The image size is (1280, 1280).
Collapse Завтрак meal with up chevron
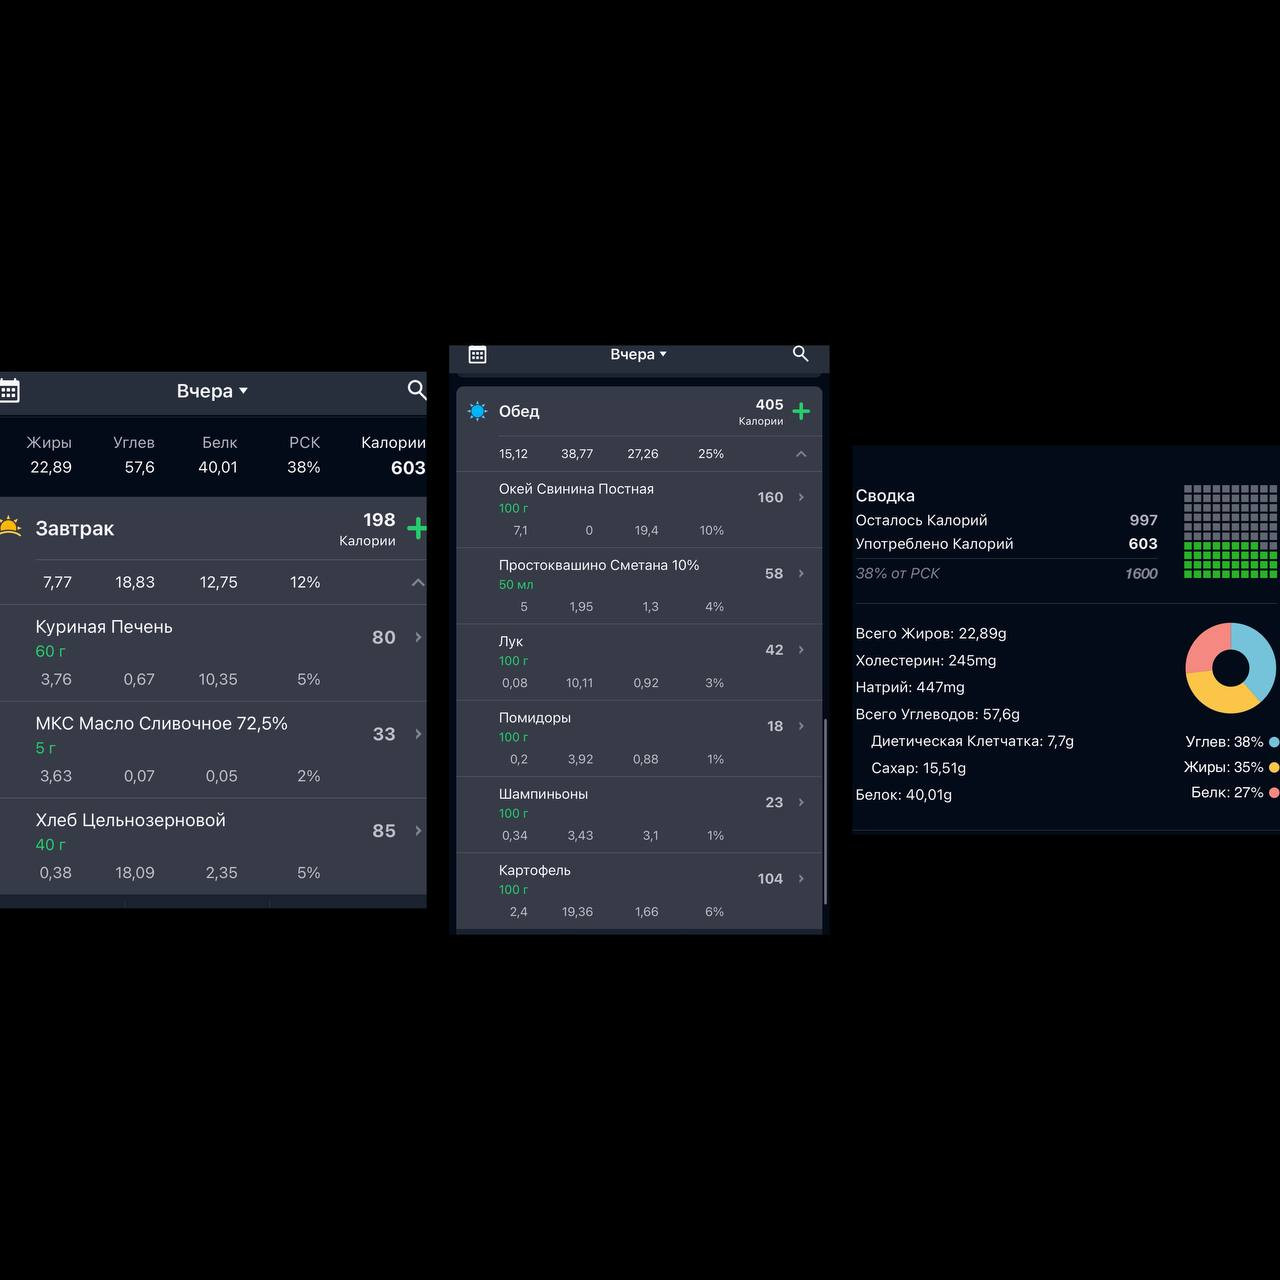tap(418, 582)
